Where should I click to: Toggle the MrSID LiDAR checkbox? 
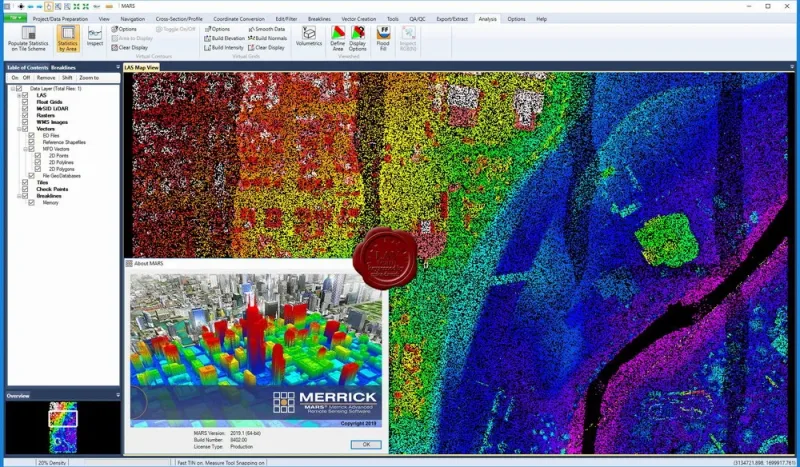[25, 109]
